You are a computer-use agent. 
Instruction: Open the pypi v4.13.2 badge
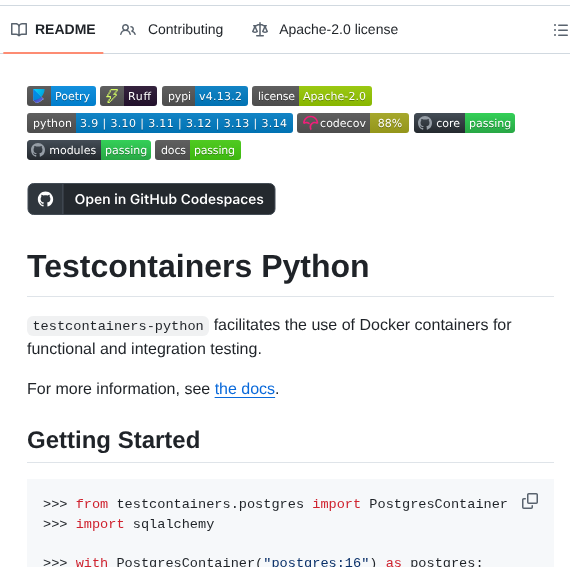(205, 96)
